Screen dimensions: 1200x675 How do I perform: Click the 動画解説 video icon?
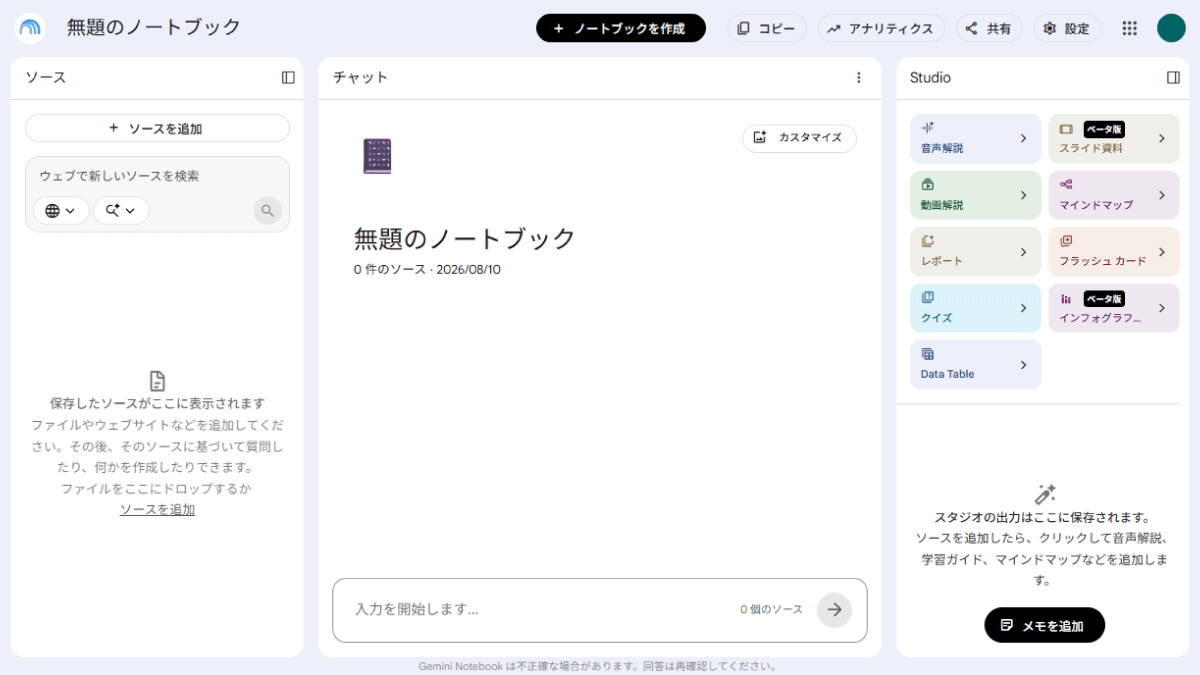[927, 184]
